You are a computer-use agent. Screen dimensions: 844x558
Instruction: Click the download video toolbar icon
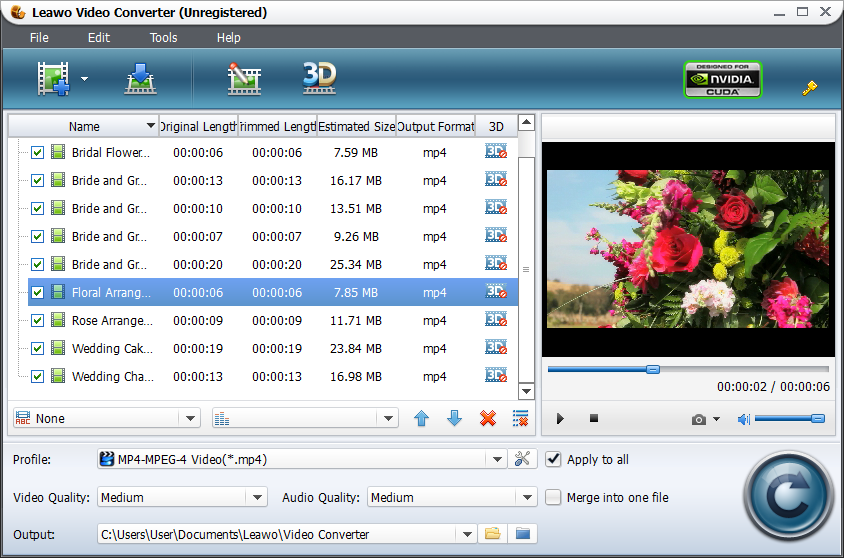point(140,79)
